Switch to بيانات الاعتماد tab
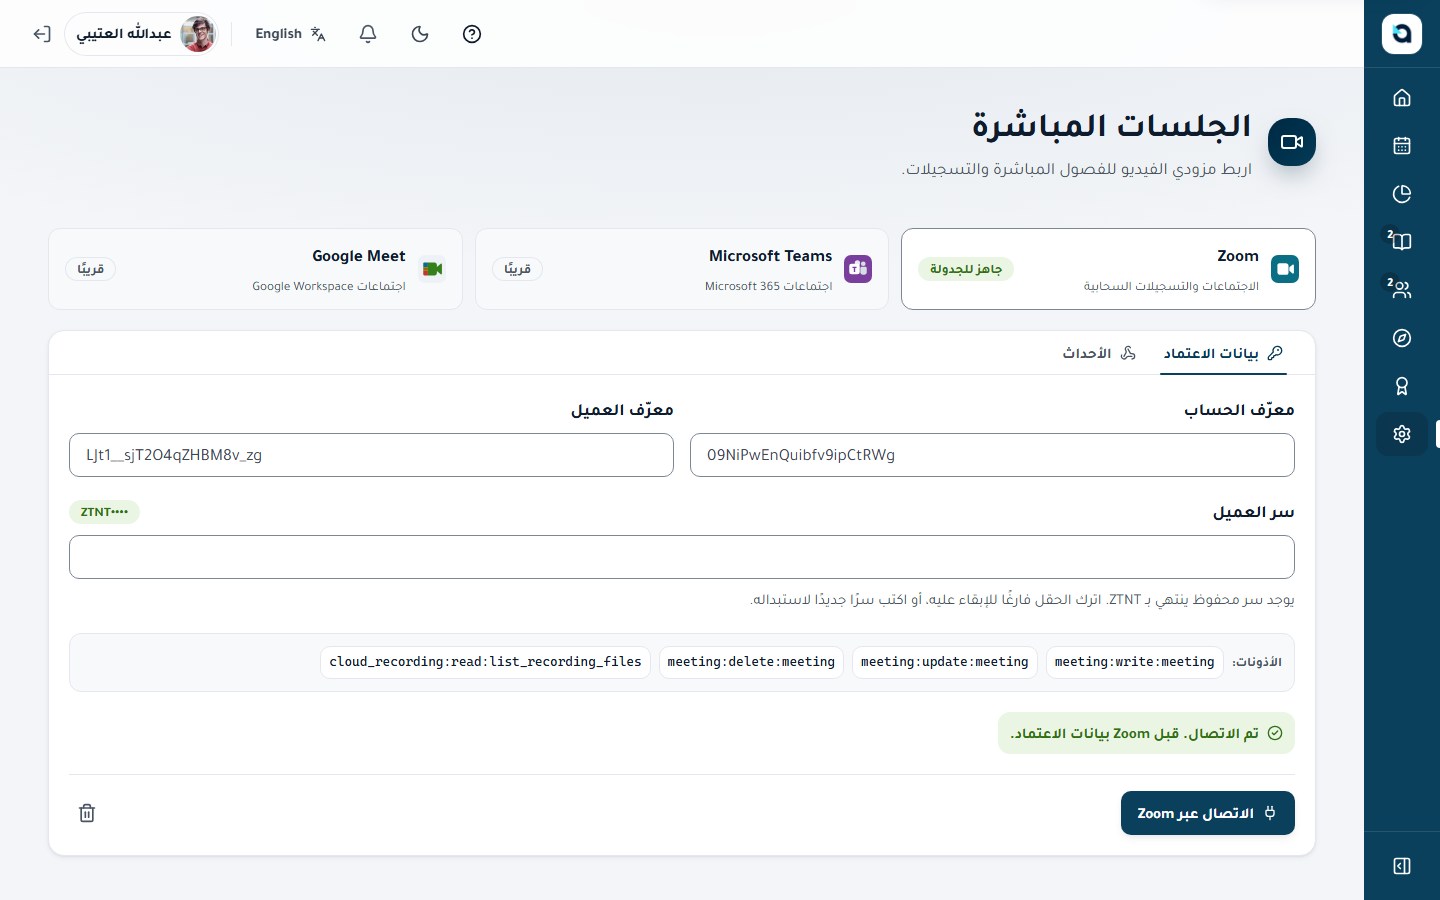 coord(1223,353)
